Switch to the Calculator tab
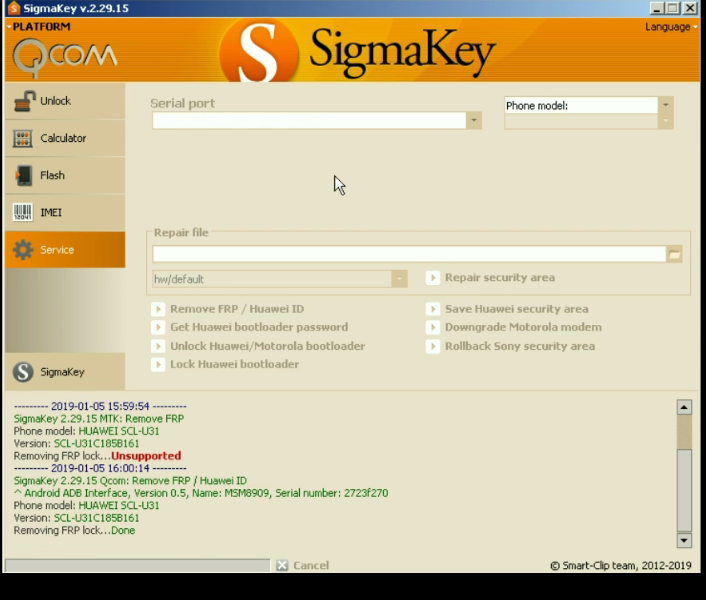This screenshot has height=600, width=706. 65,138
